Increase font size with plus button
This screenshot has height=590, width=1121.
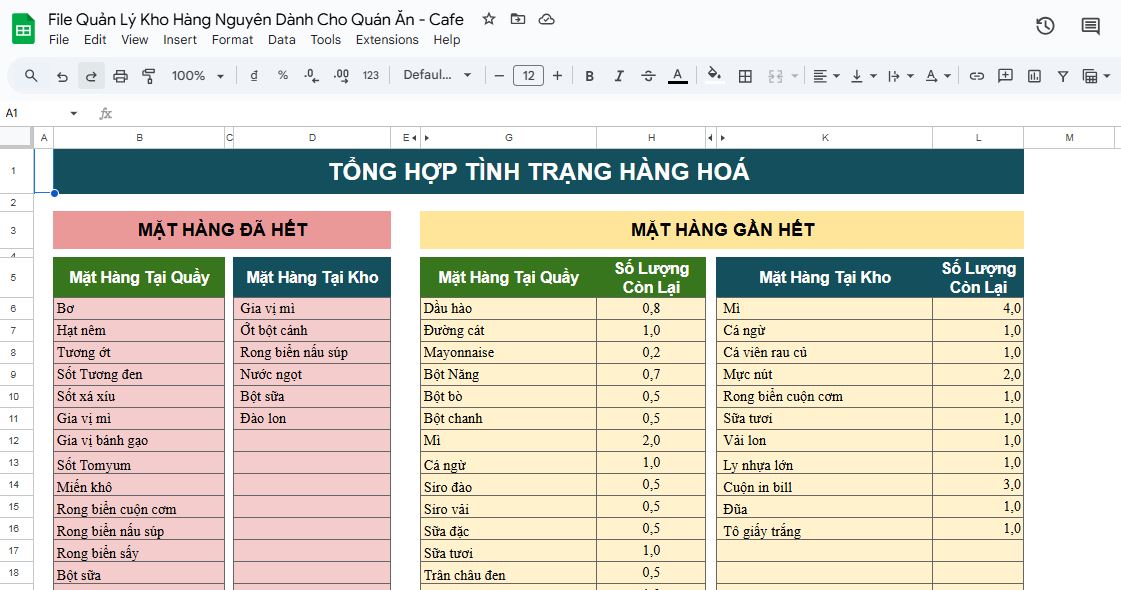point(557,76)
